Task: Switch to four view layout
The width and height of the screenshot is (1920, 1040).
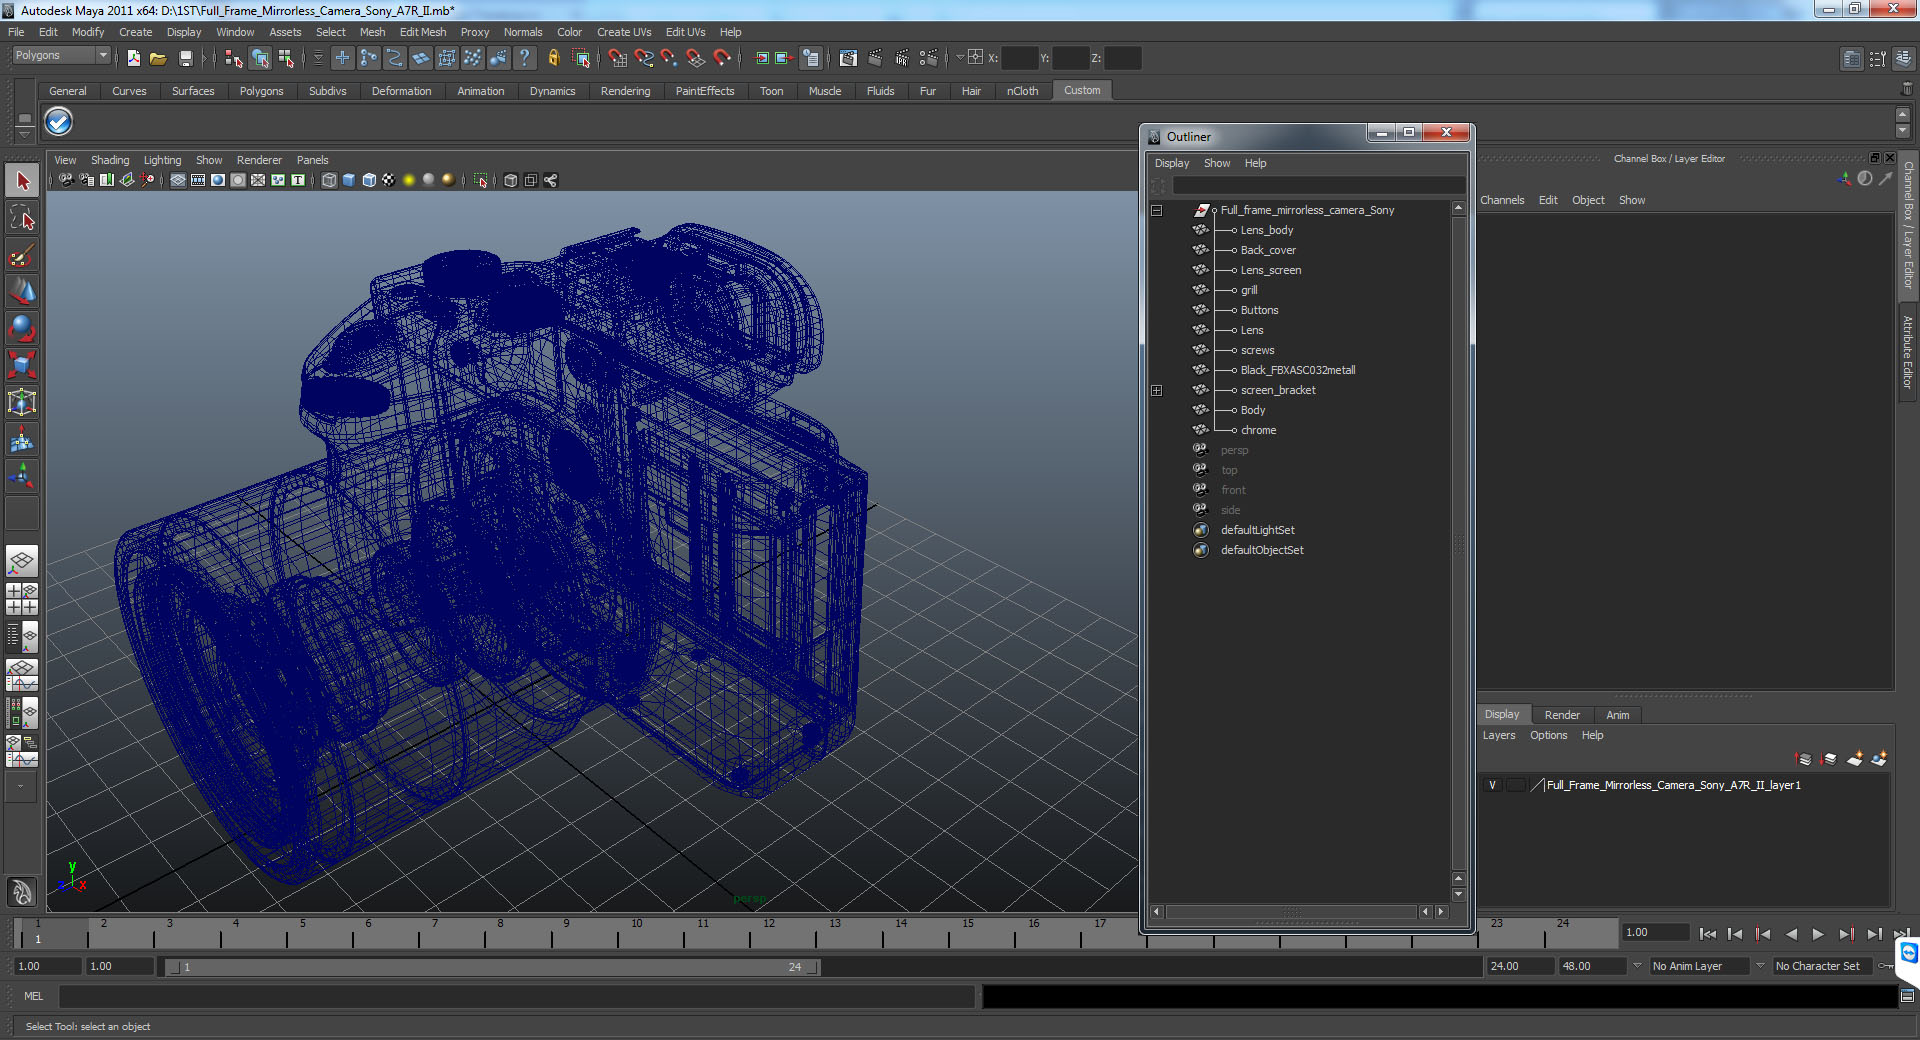Action: 22,598
